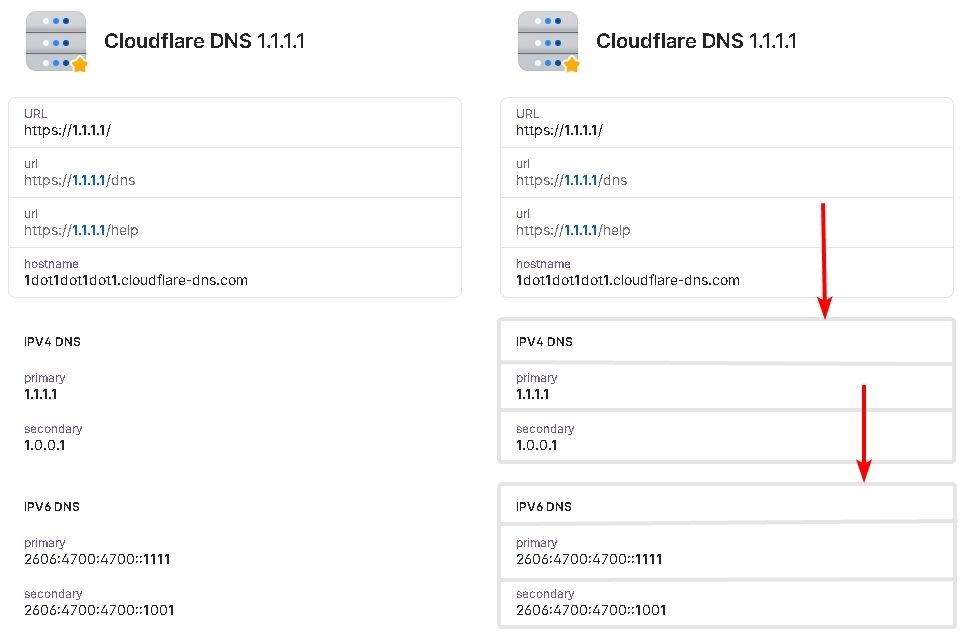Open the https://1.1.1.1/dns link in the right panel
Viewport: 964px width, 635px height.
572,180
